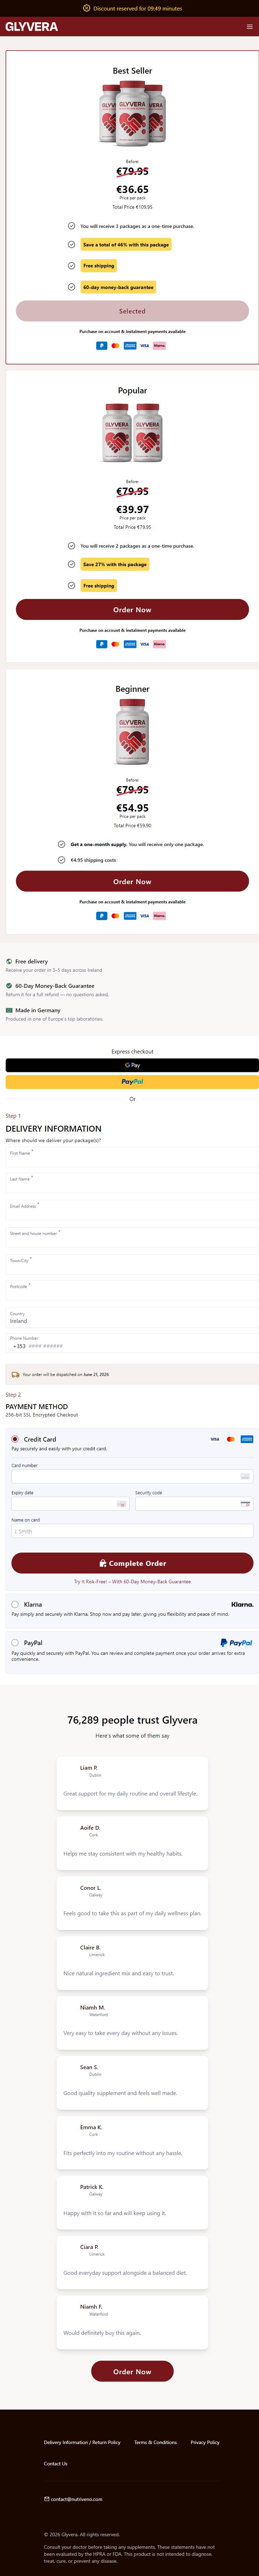Click the Card number input field
This screenshot has height=2576, width=259.
coord(132,1476)
